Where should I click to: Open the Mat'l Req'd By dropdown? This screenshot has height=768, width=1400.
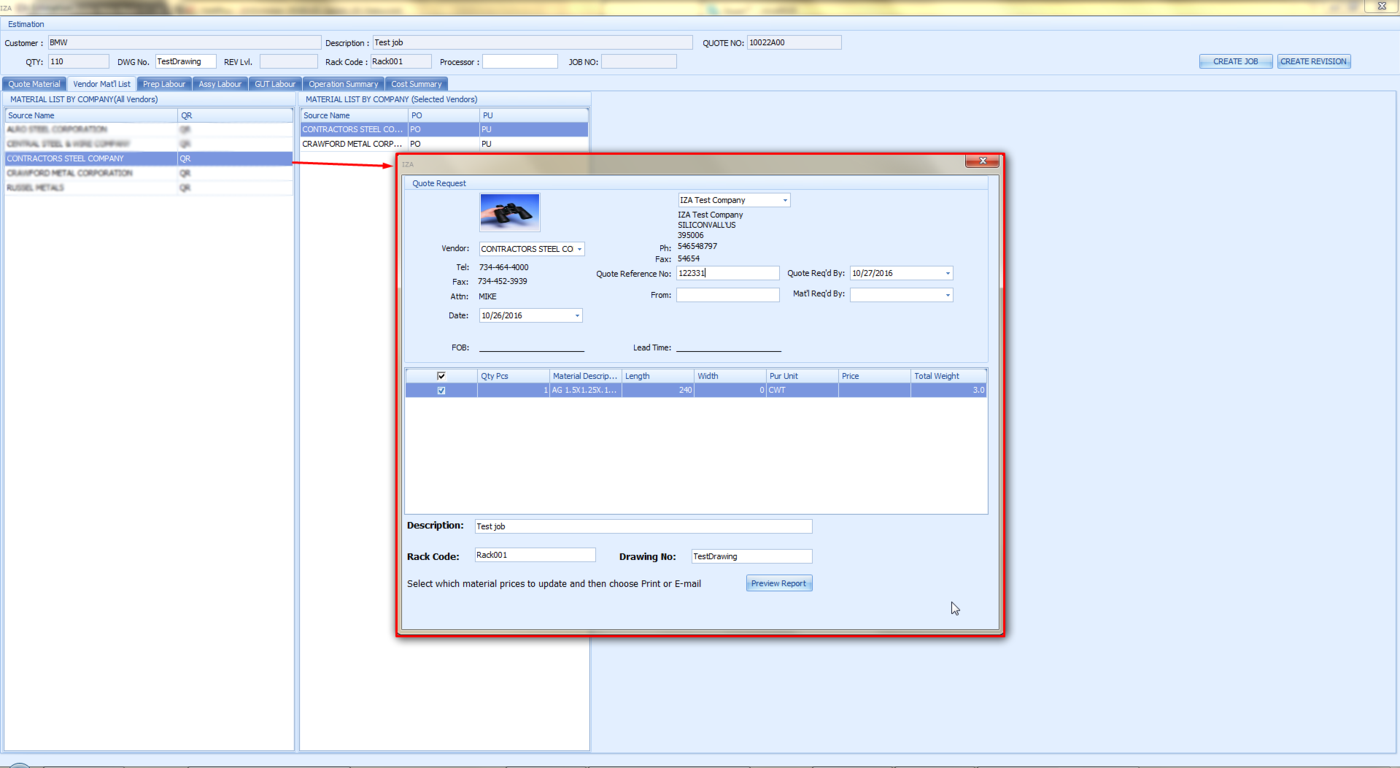click(947, 295)
